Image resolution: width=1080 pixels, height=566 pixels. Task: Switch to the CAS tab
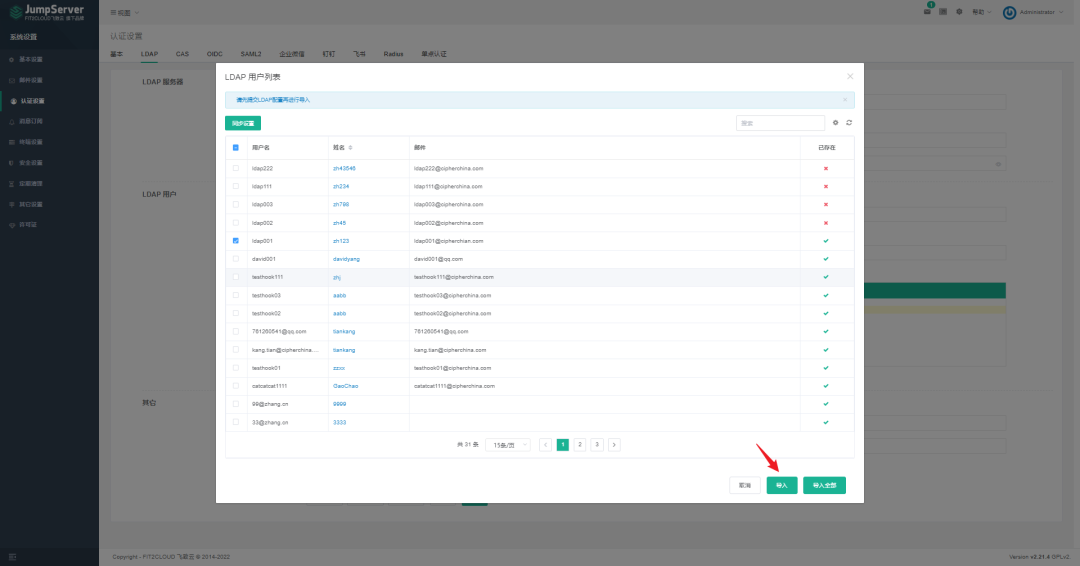tap(182, 54)
